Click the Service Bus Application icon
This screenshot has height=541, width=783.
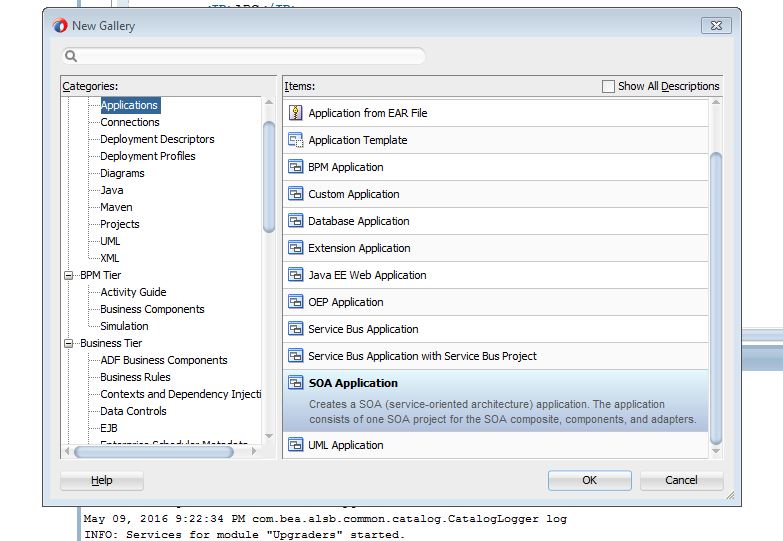[296, 329]
